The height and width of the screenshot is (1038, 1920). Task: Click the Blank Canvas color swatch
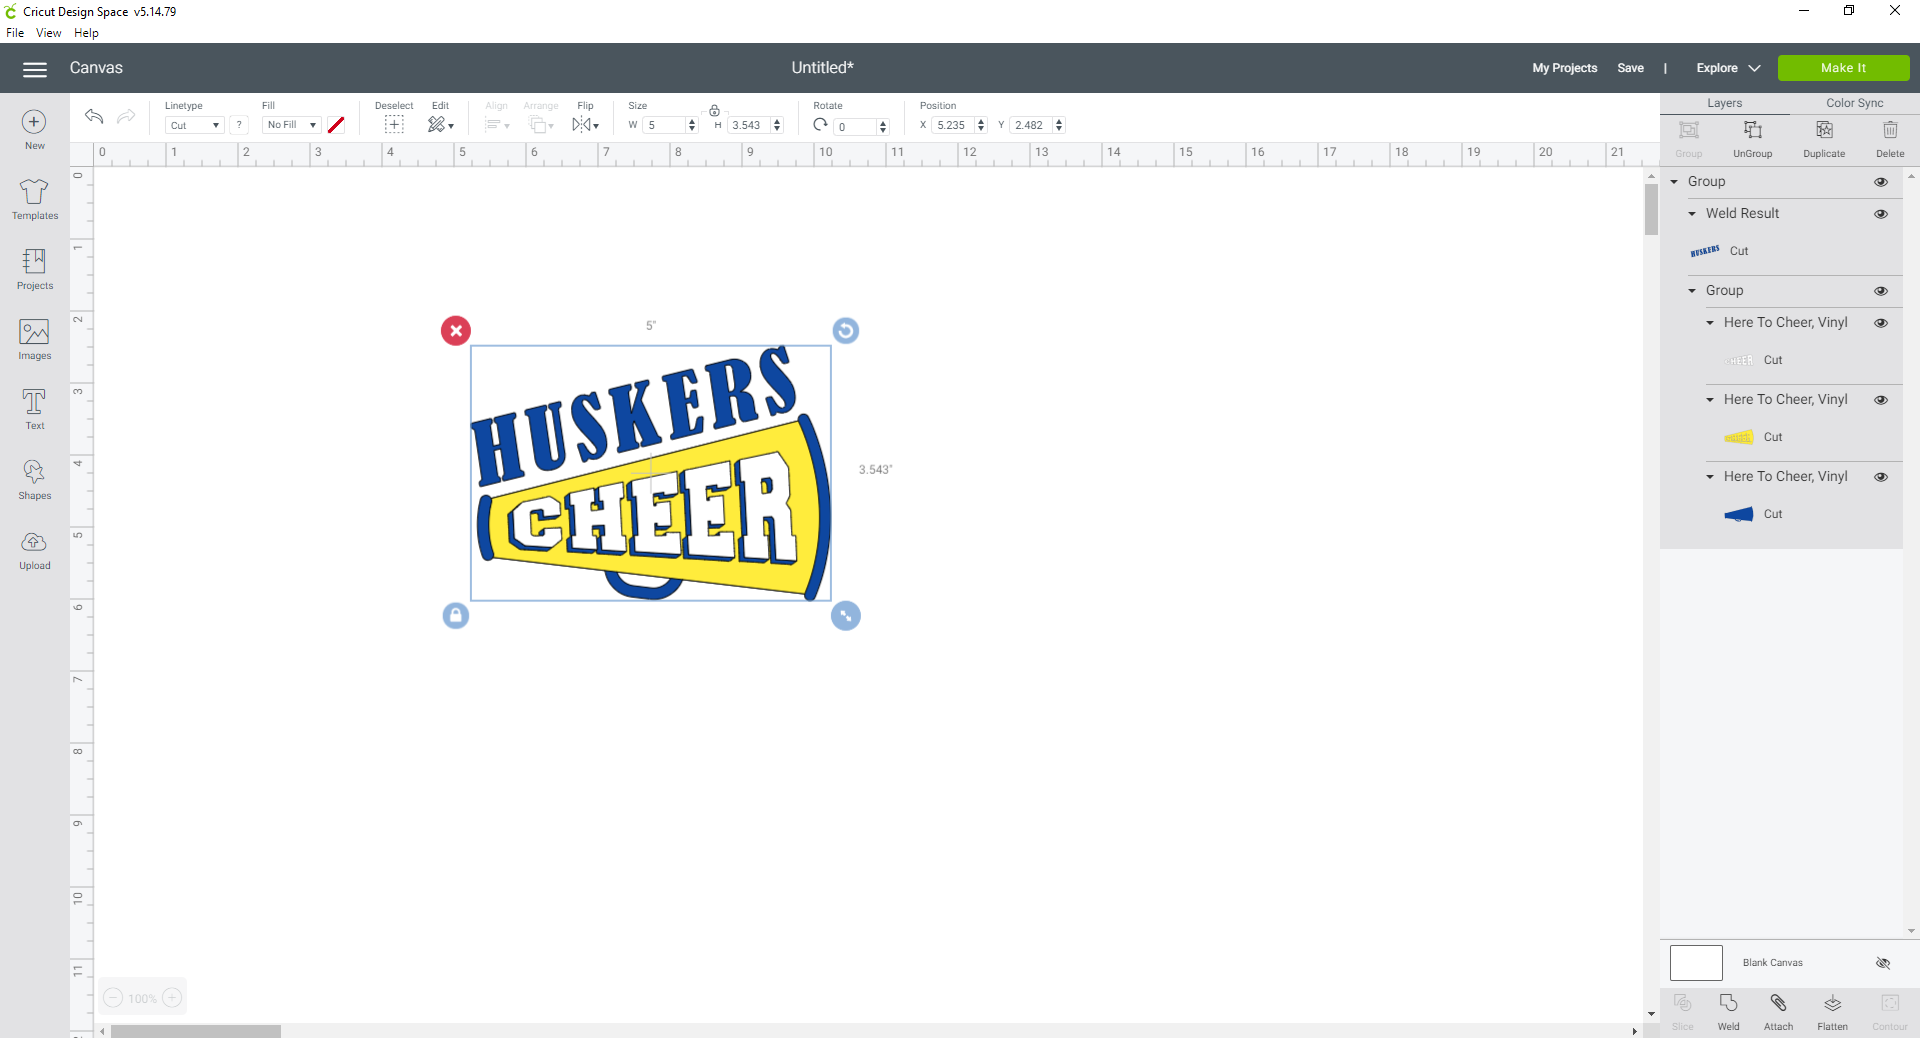tap(1696, 963)
